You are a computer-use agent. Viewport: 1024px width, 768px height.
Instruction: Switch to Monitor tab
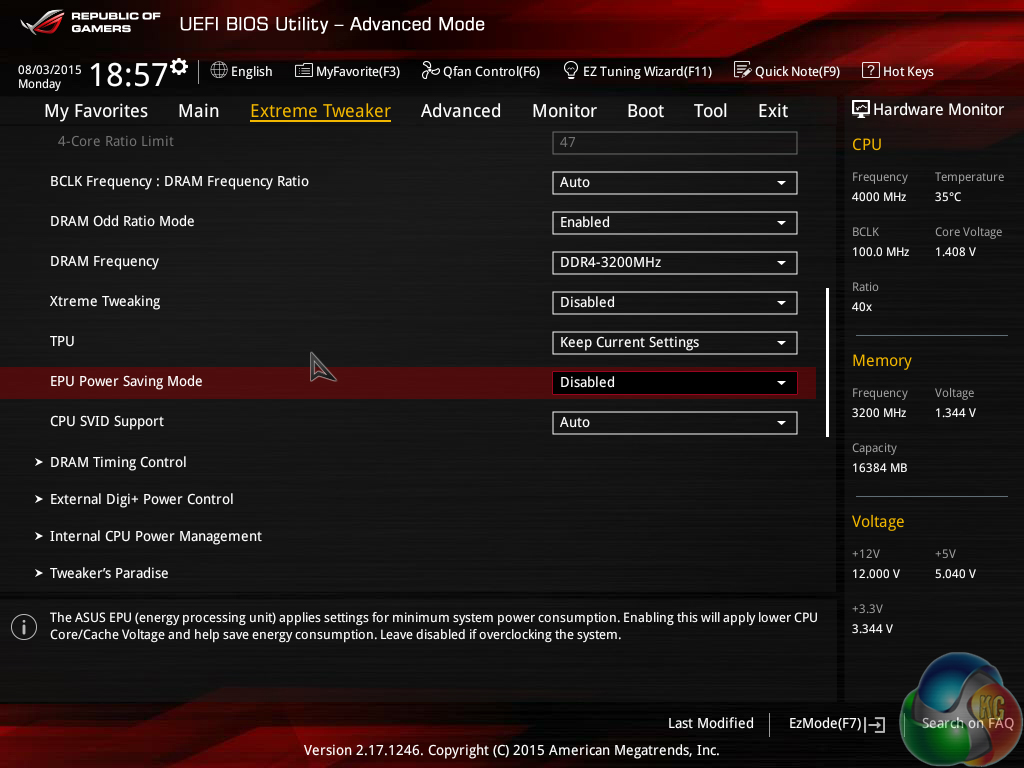point(564,111)
